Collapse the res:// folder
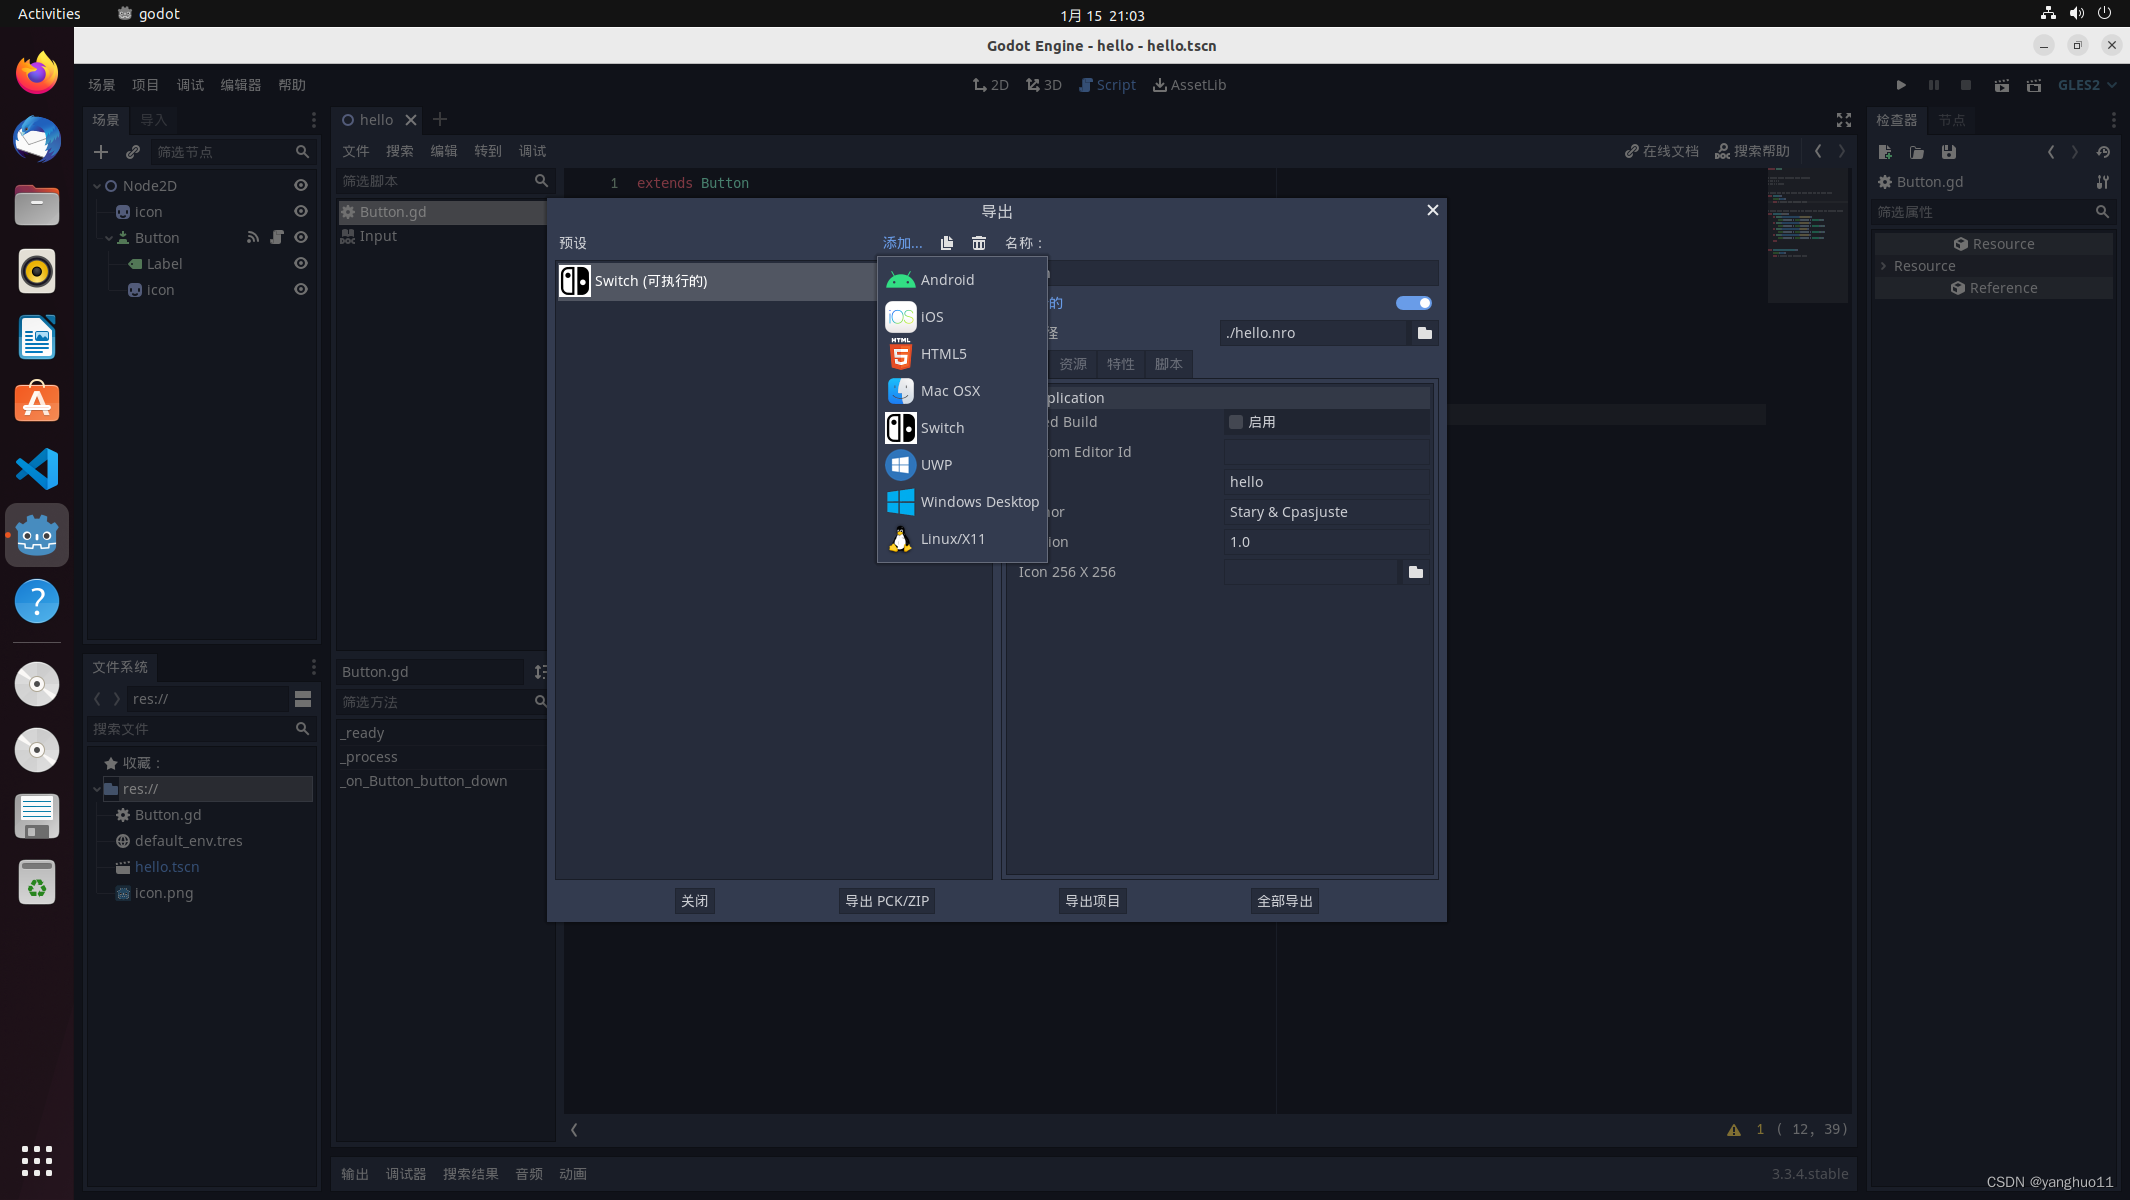 click(x=97, y=789)
